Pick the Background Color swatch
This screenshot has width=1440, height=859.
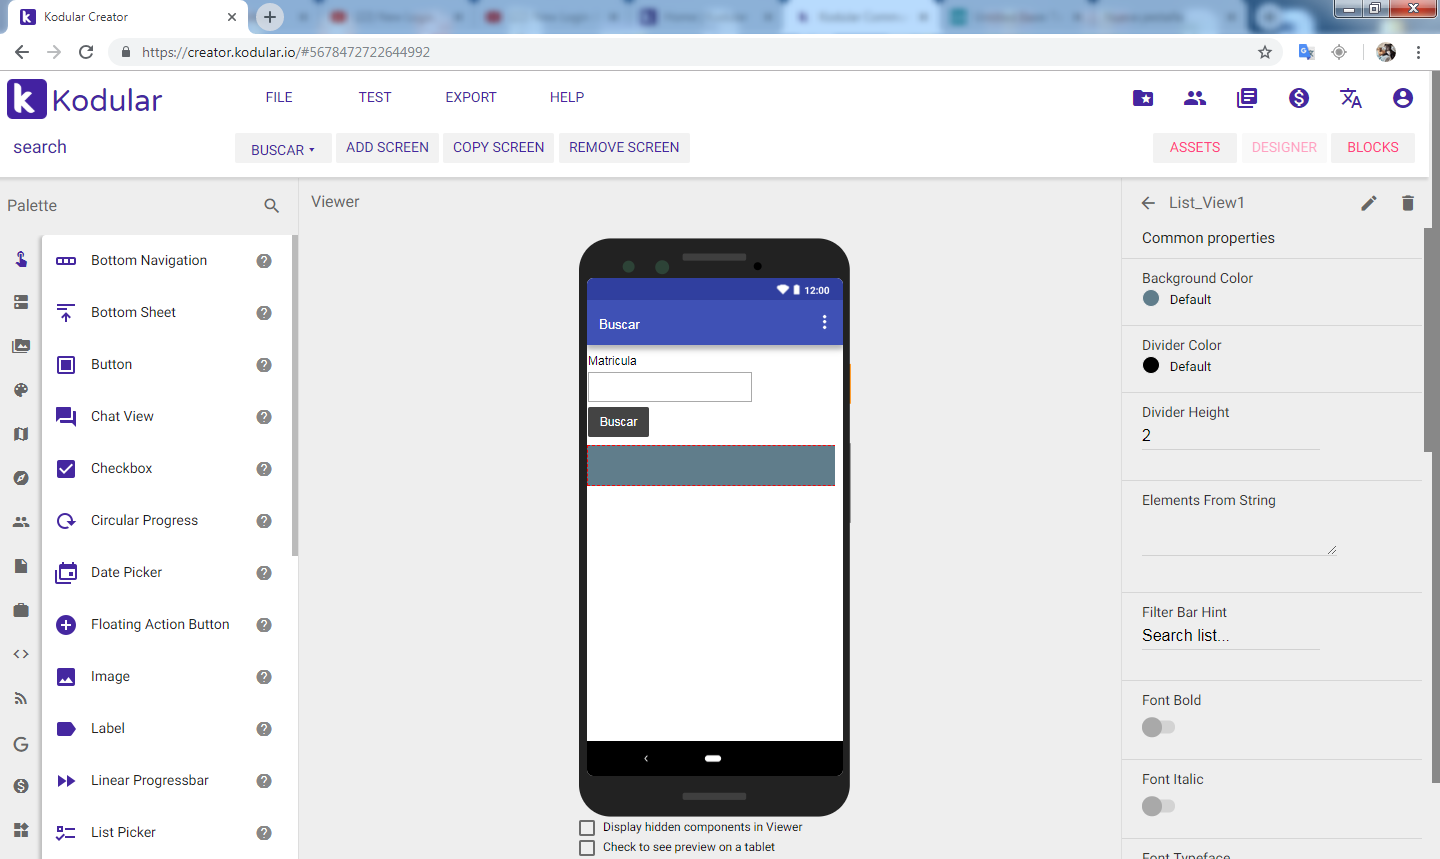[x=1151, y=299]
